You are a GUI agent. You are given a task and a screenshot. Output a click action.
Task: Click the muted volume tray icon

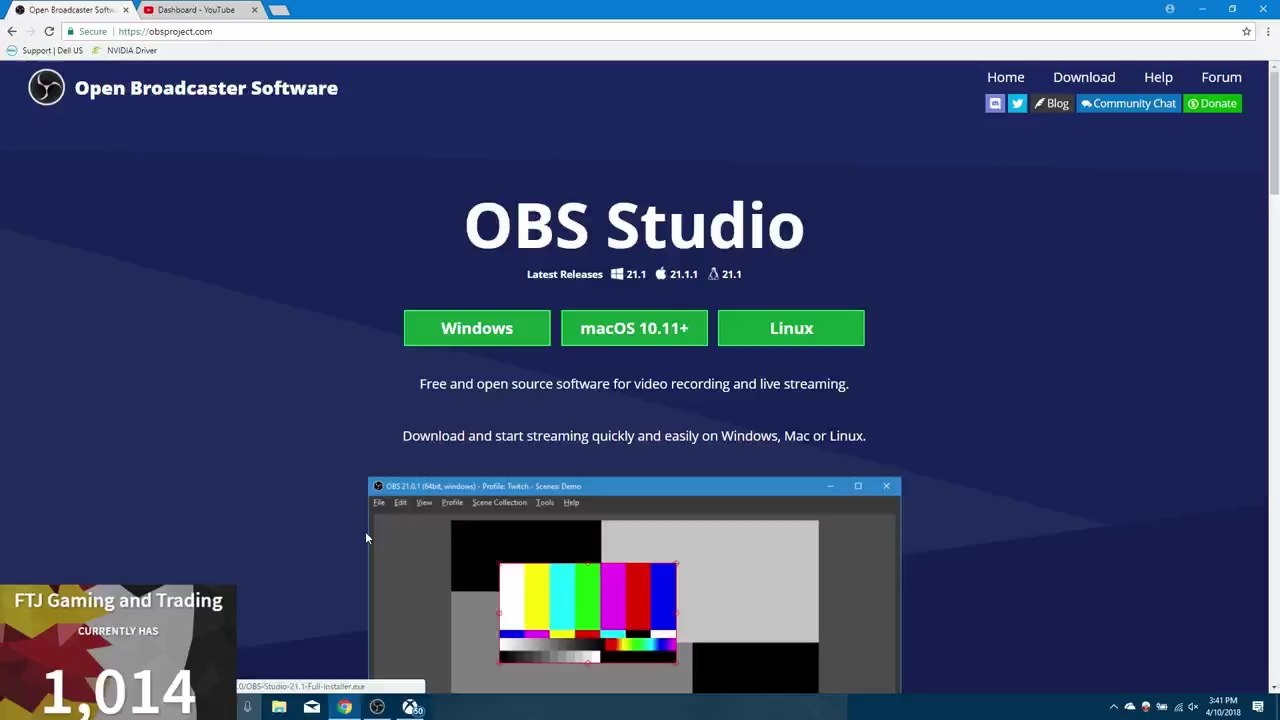pos(1193,707)
